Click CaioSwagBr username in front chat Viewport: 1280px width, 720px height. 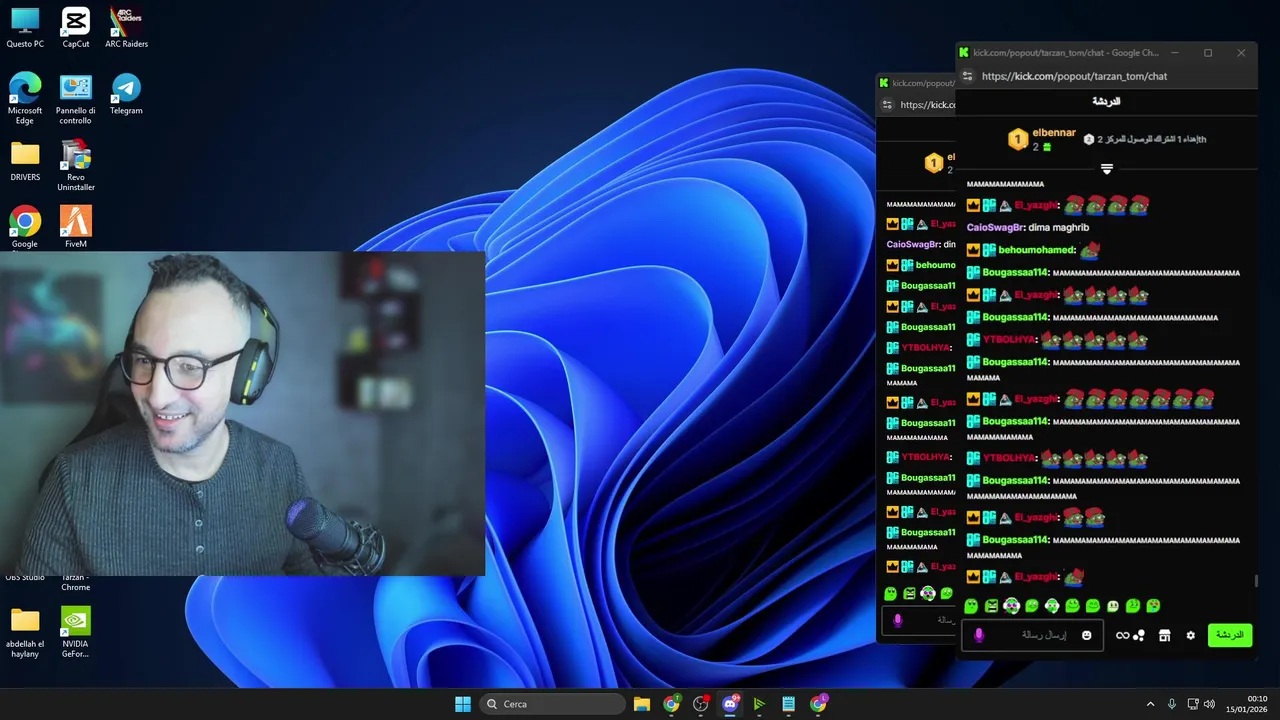click(x=993, y=228)
